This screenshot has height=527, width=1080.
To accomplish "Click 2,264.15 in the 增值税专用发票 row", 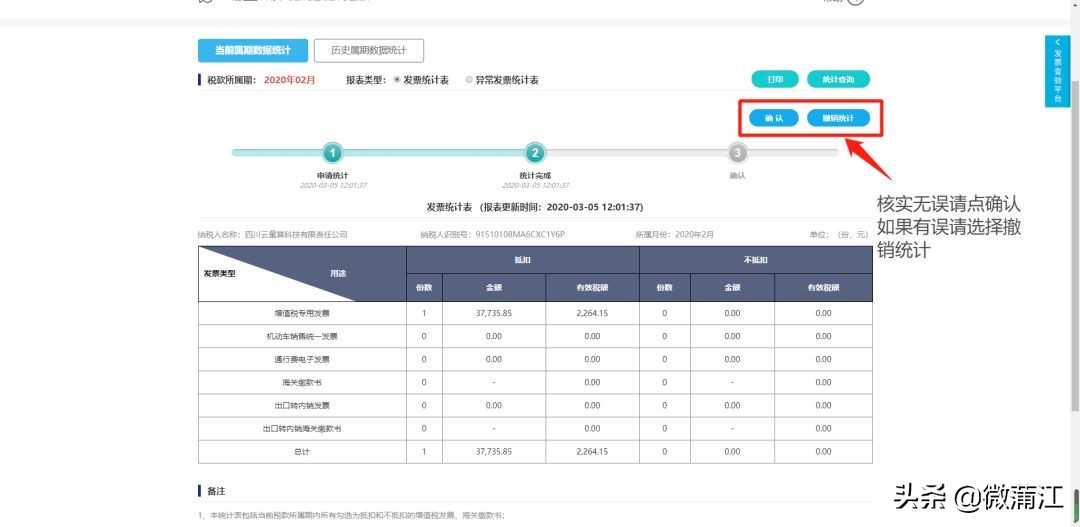I will (592, 313).
